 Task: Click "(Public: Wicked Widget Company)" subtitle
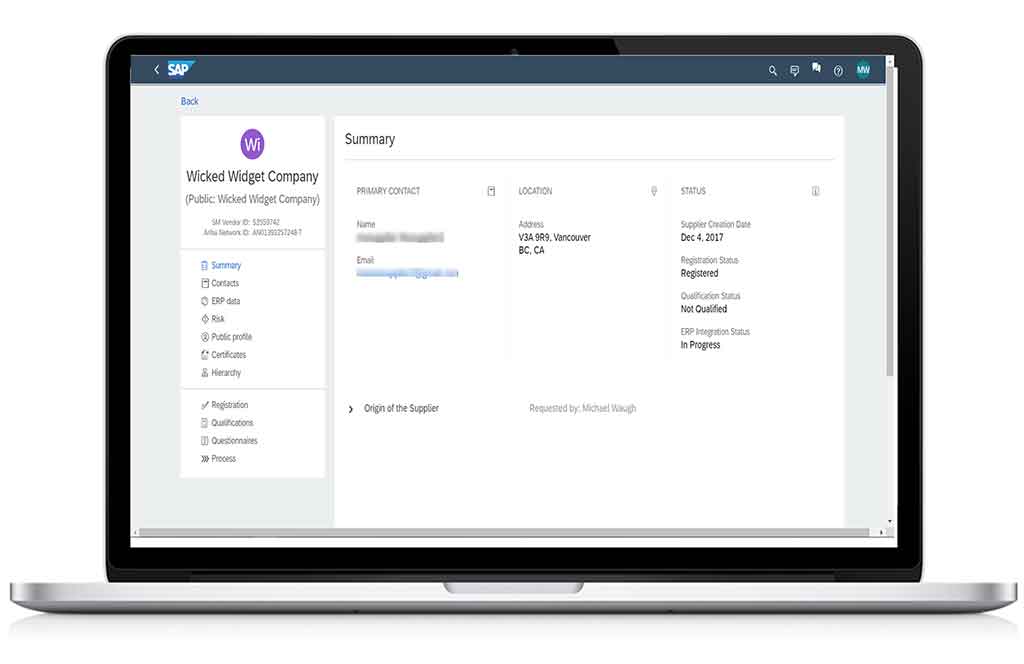pos(252,199)
